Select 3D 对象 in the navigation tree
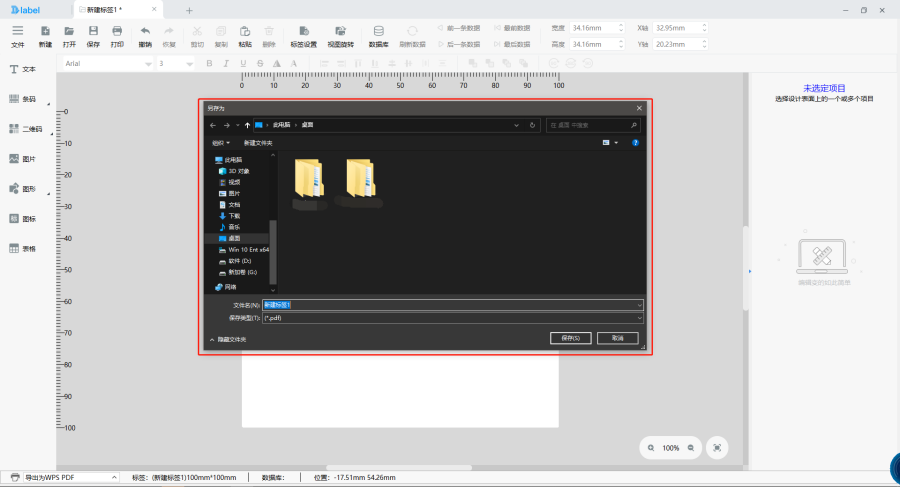 pyautogui.click(x=234, y=171)
